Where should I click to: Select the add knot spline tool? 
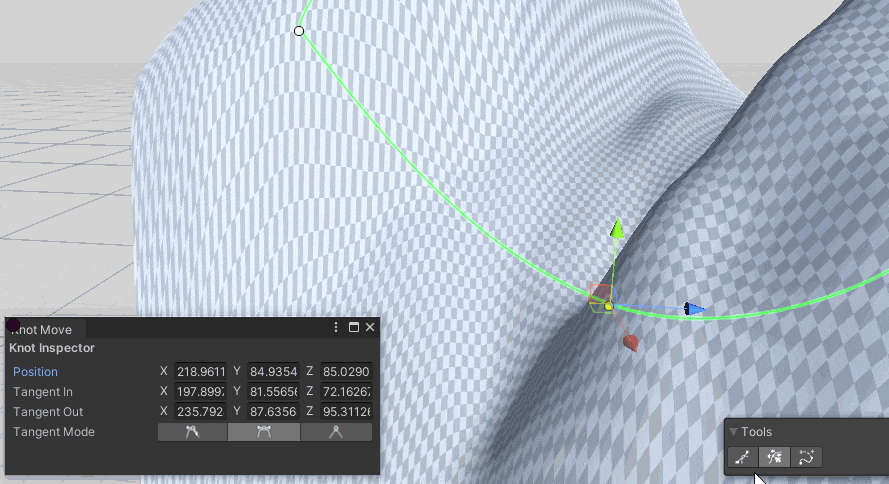806,457
